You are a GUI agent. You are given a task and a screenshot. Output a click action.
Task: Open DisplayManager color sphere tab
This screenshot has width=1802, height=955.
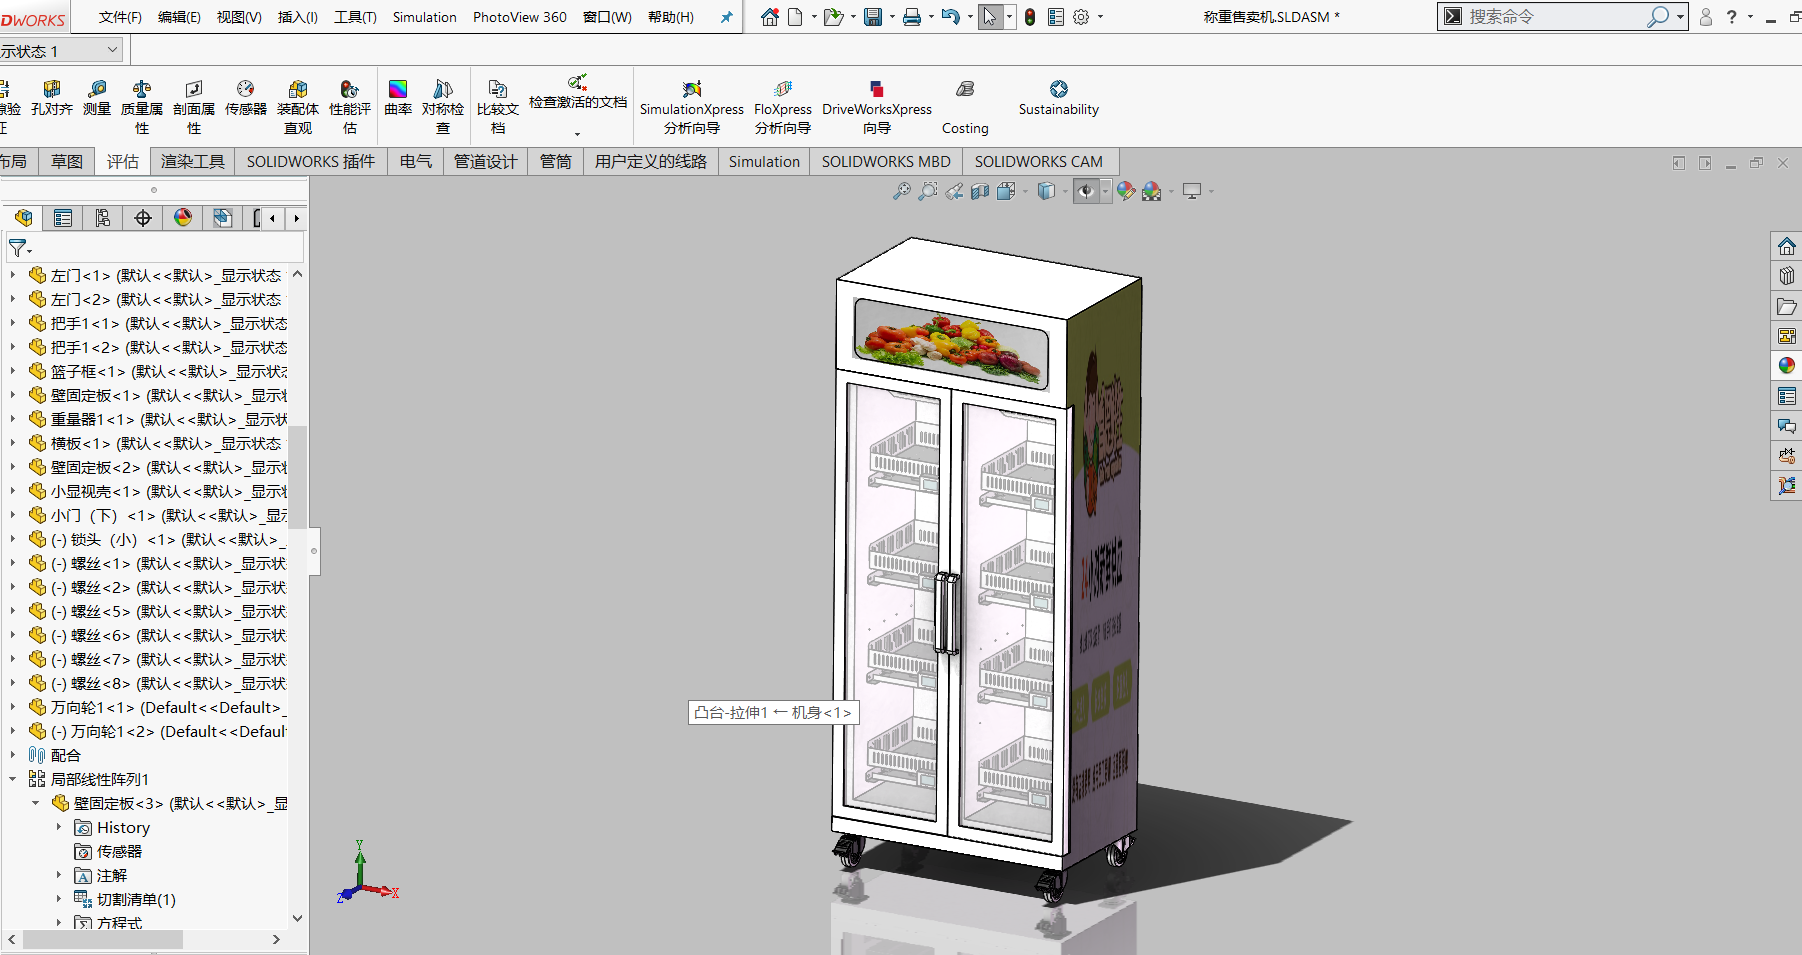[x=183, y=218]
